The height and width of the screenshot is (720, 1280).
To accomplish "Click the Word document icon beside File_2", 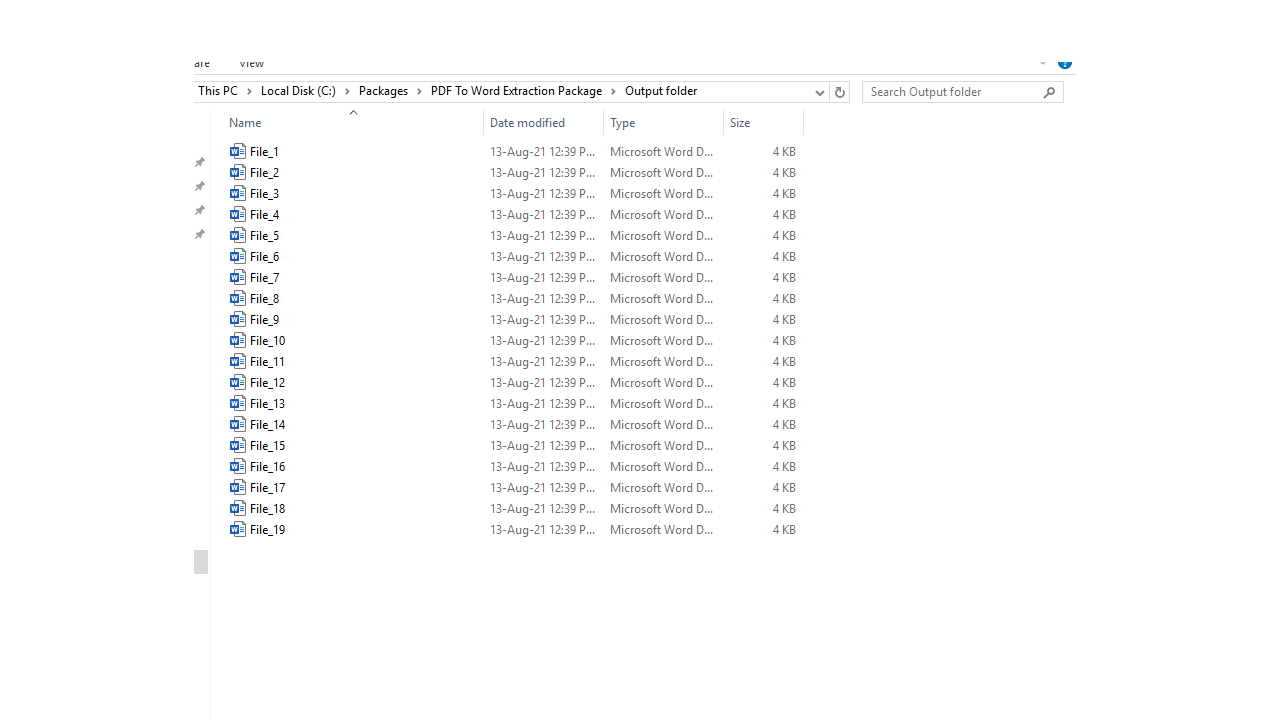I will (x=237, y=172).
